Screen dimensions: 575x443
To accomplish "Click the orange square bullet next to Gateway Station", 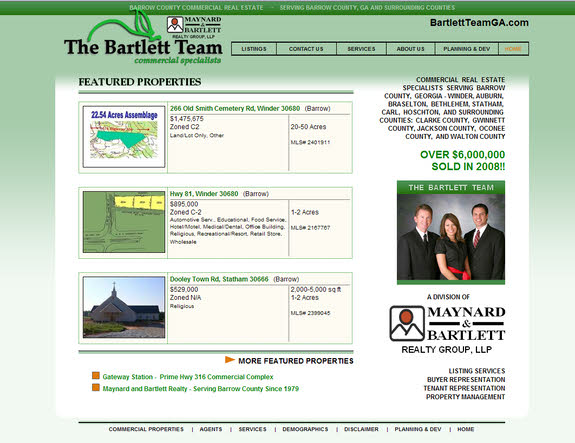I will pyautogui.click(x=96, y=376).
